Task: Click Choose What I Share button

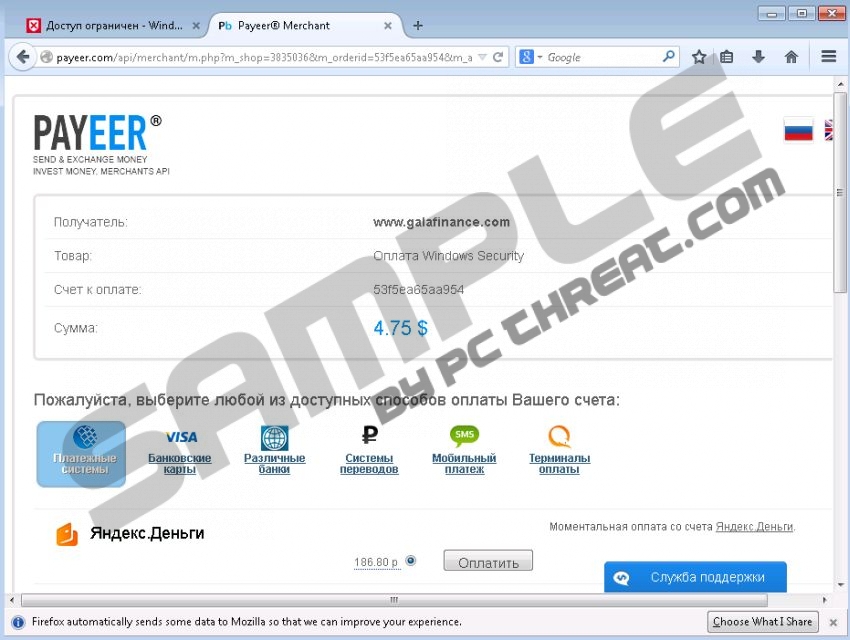Action: pos(762,622)
